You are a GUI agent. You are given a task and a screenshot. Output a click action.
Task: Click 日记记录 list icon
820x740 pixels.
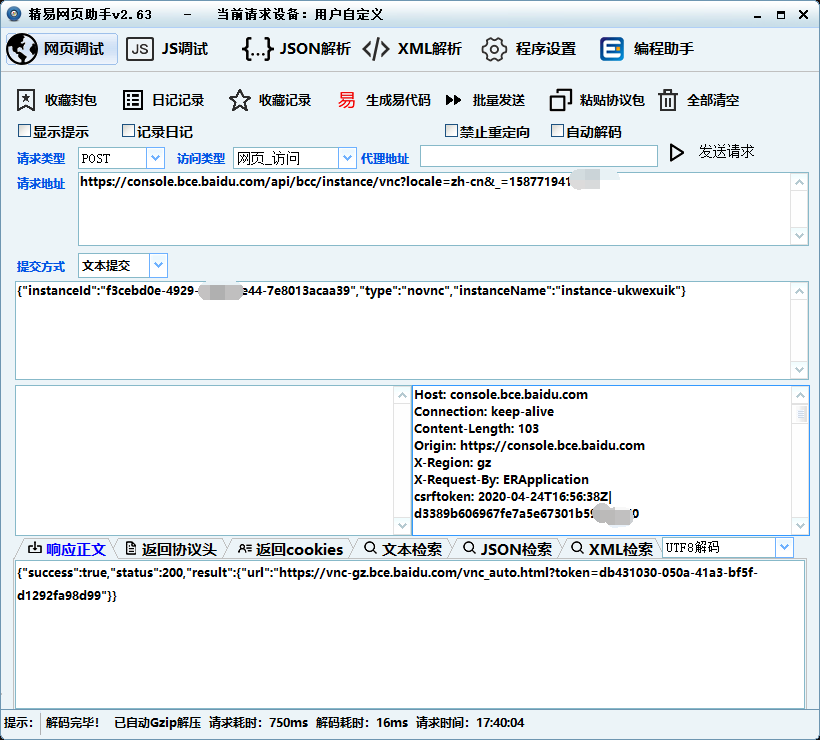point(133,100)
